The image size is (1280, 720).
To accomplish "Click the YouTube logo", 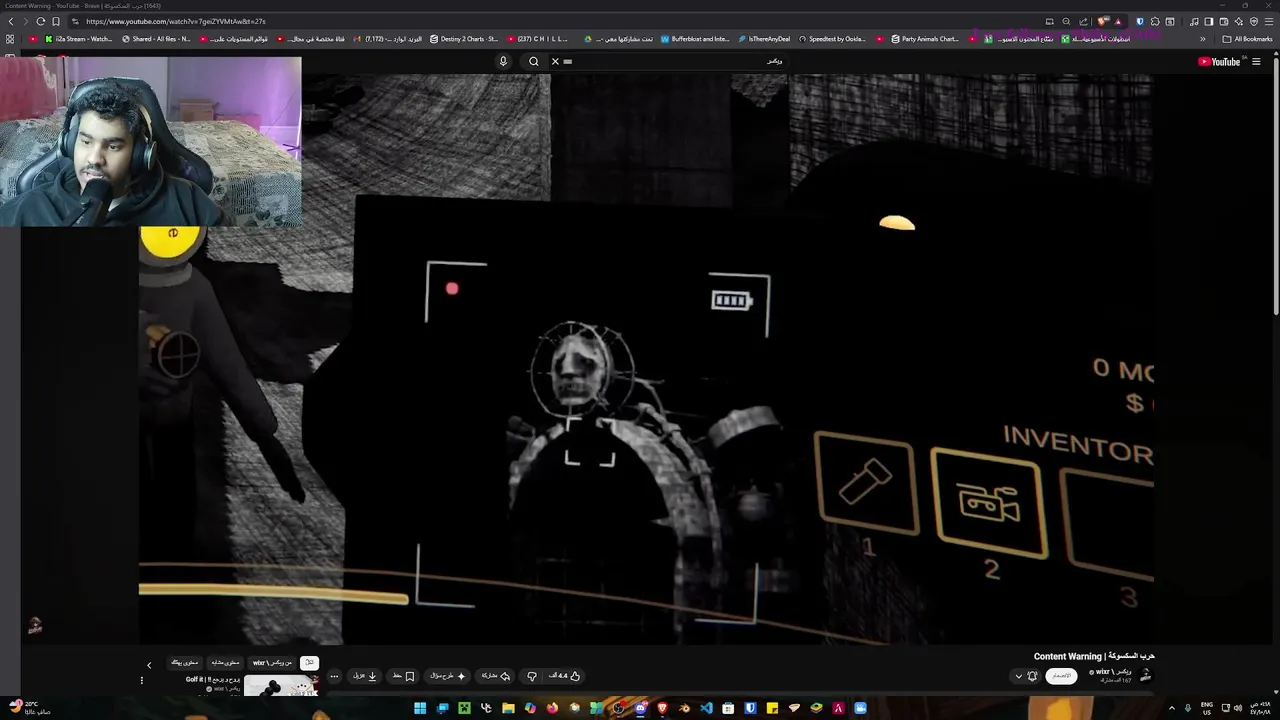I will pyautogui.click(x=1219, y=61).
